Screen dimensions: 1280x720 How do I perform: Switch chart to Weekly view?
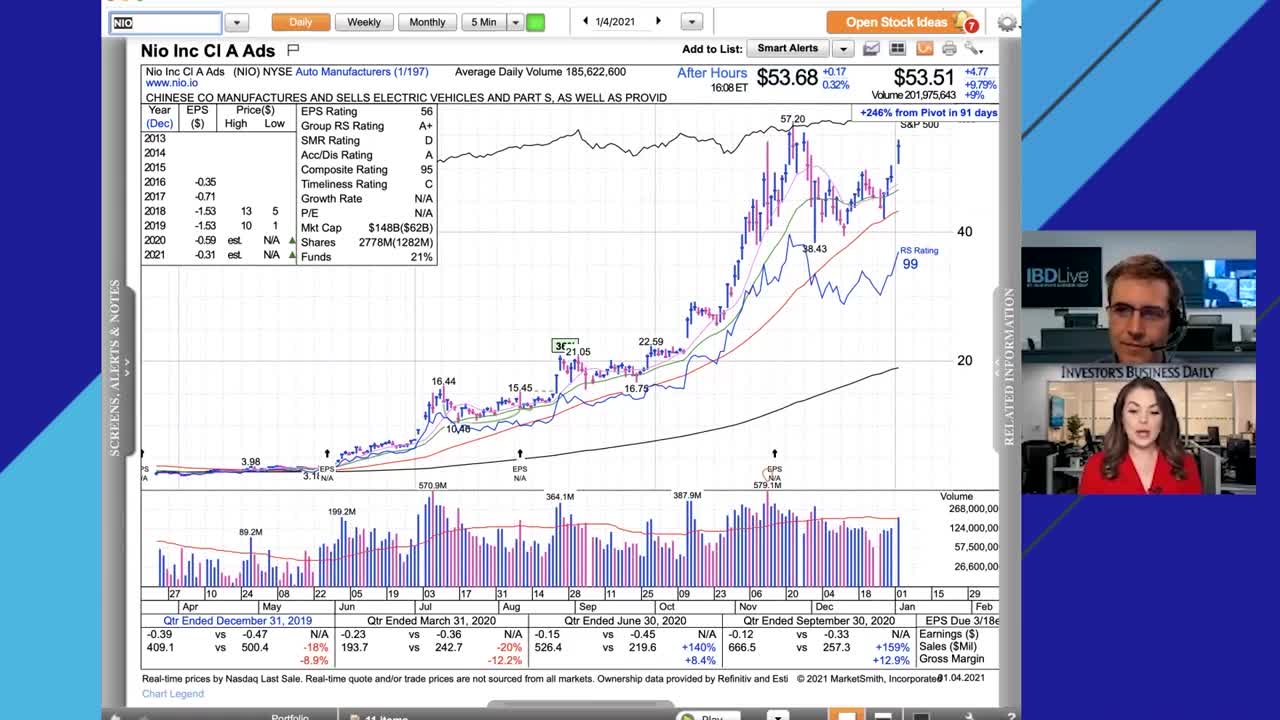tap(363, 22)
